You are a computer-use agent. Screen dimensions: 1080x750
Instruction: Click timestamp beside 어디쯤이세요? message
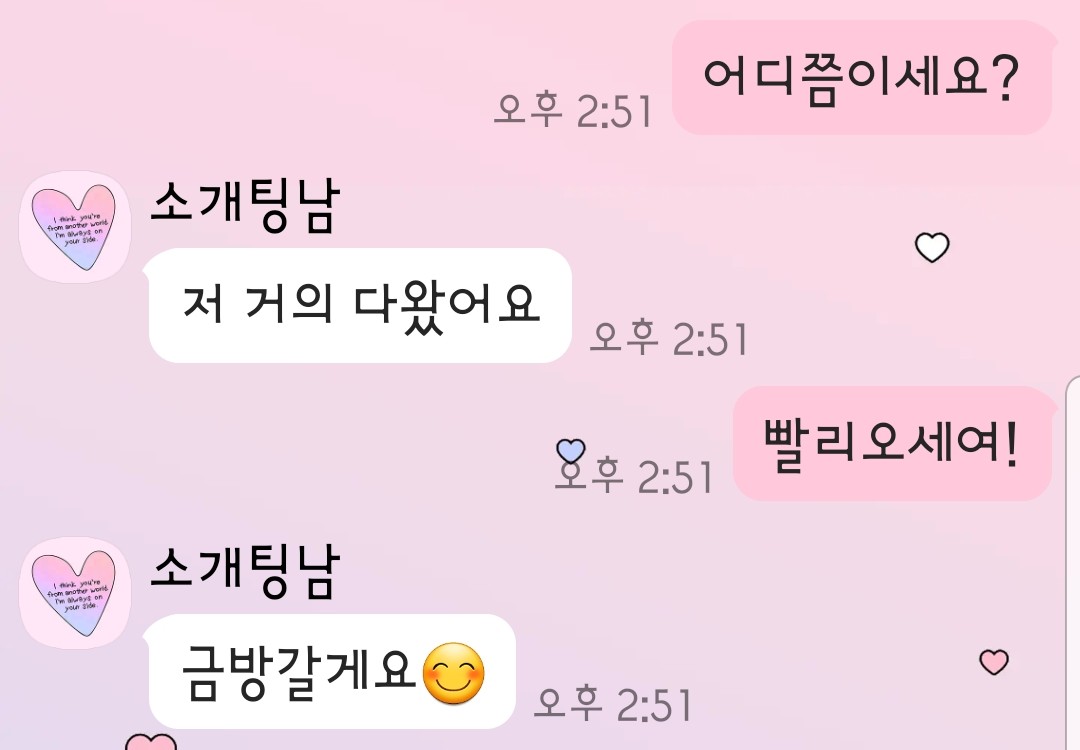[573, 110]
